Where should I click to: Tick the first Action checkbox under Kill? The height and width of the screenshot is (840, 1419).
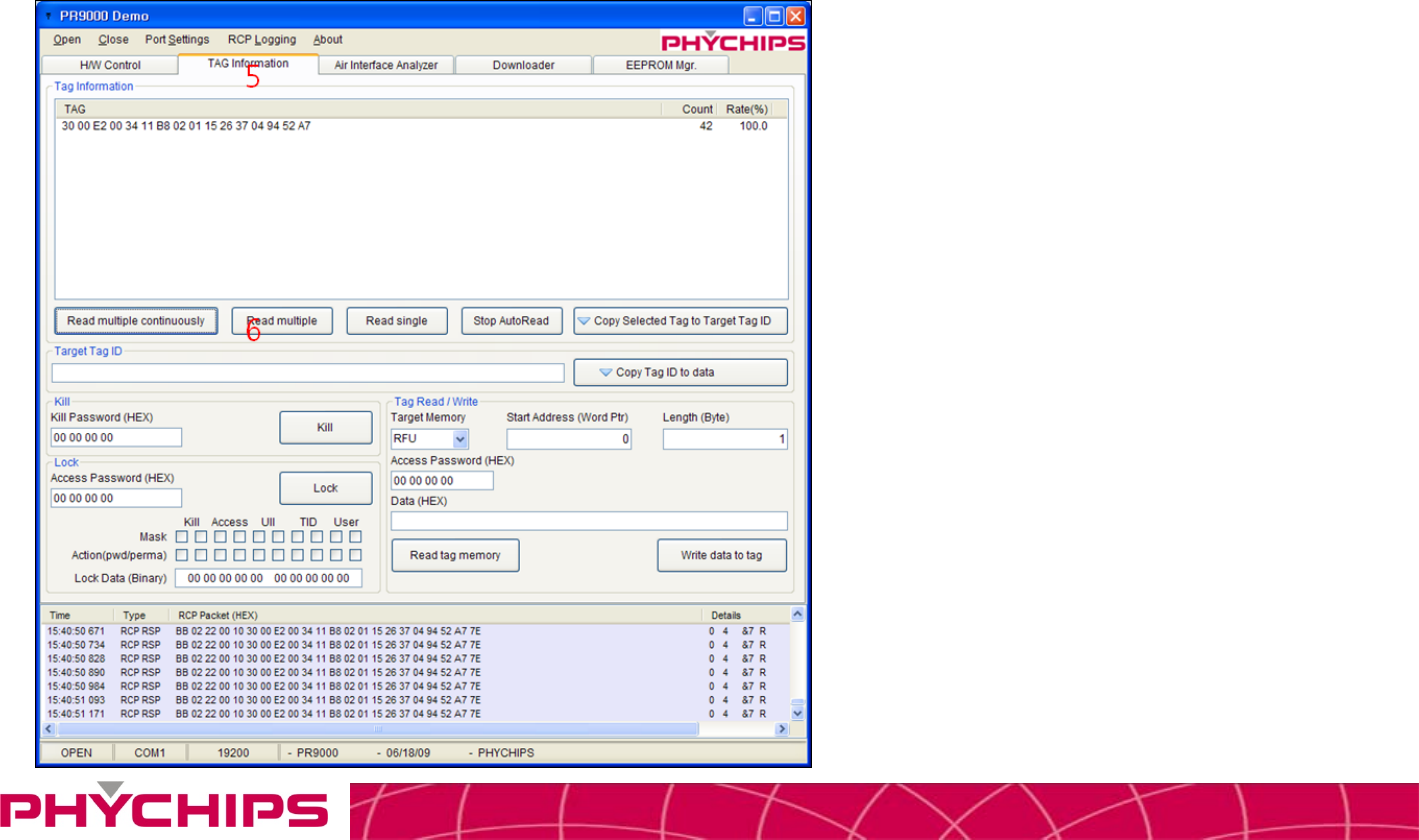coord(182,555)
